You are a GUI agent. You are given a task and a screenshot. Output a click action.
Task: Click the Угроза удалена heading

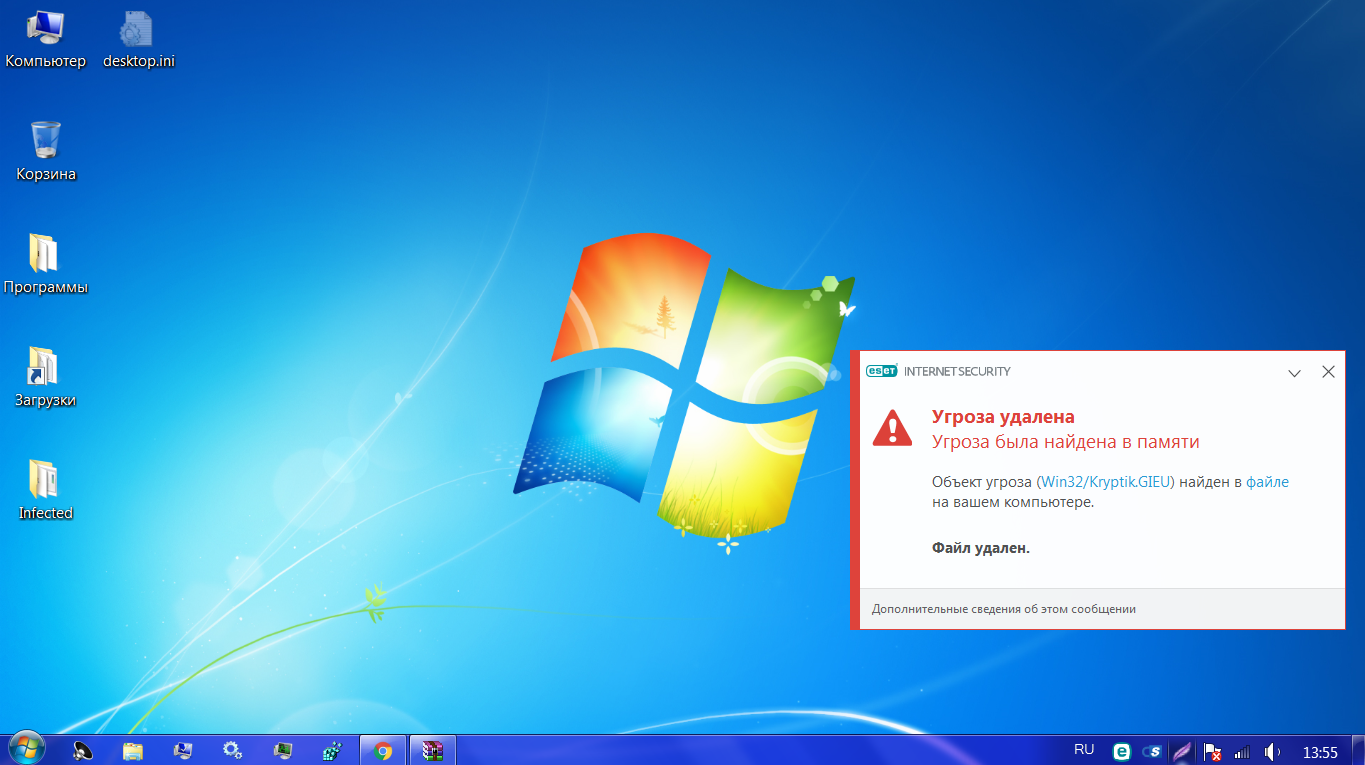(1003, 417)
